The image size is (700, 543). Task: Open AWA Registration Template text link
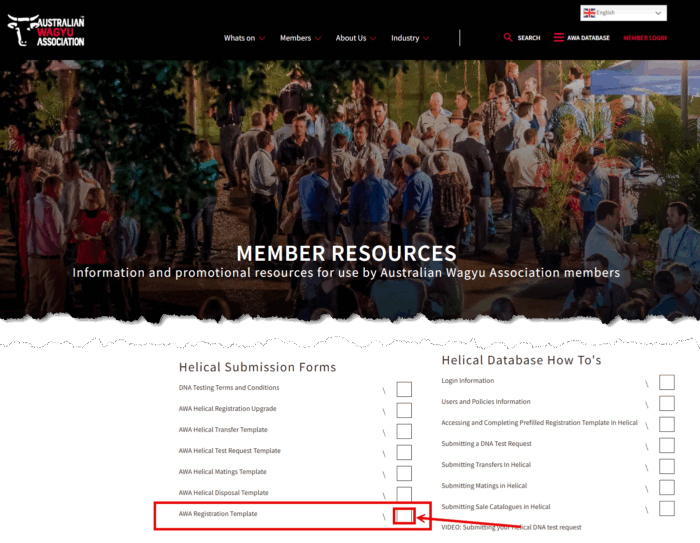pos(218,514)
